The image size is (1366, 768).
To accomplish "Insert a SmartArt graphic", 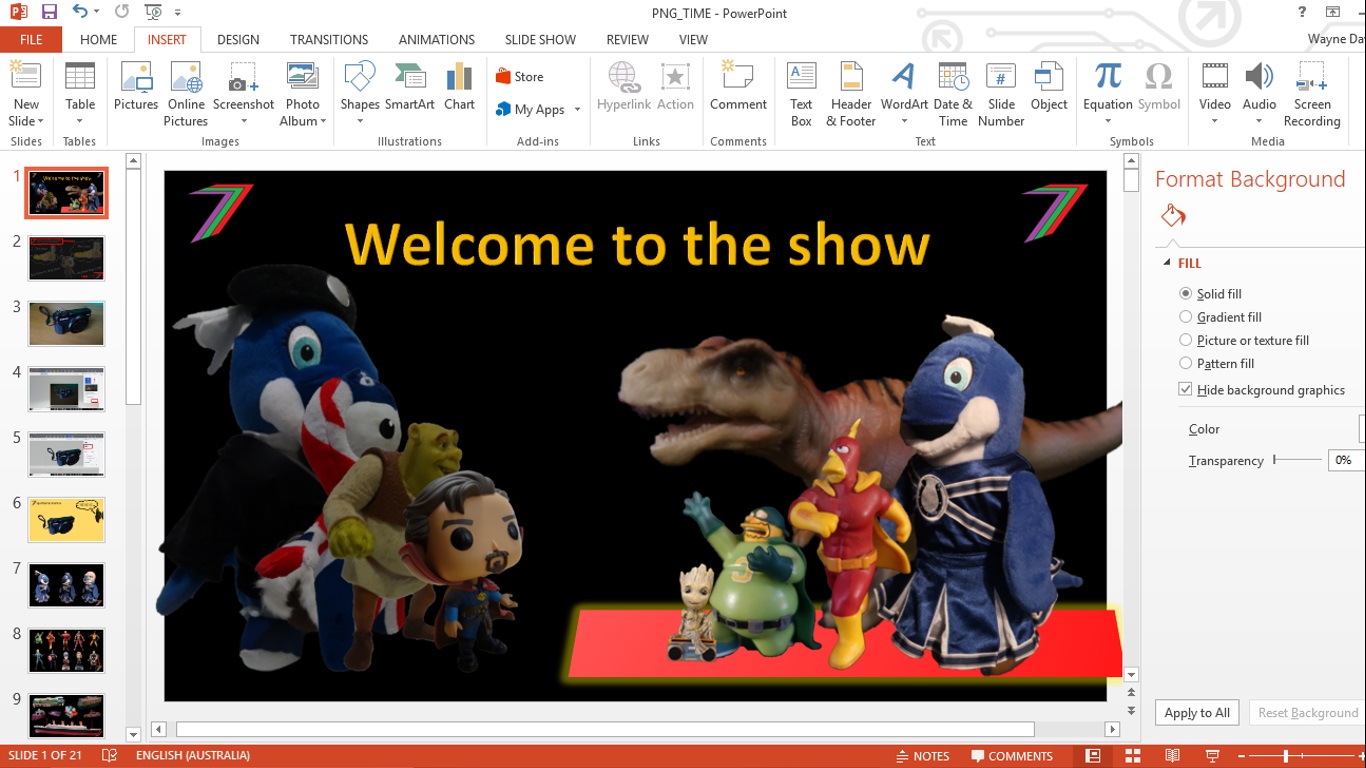I will (410, 87).
